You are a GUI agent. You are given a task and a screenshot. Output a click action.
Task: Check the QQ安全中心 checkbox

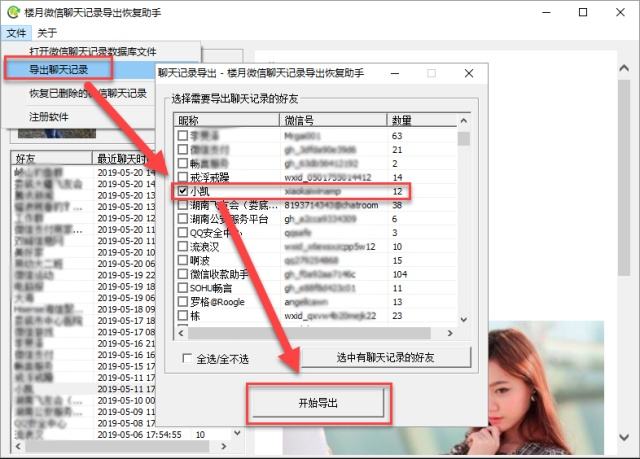coord(183,232)
